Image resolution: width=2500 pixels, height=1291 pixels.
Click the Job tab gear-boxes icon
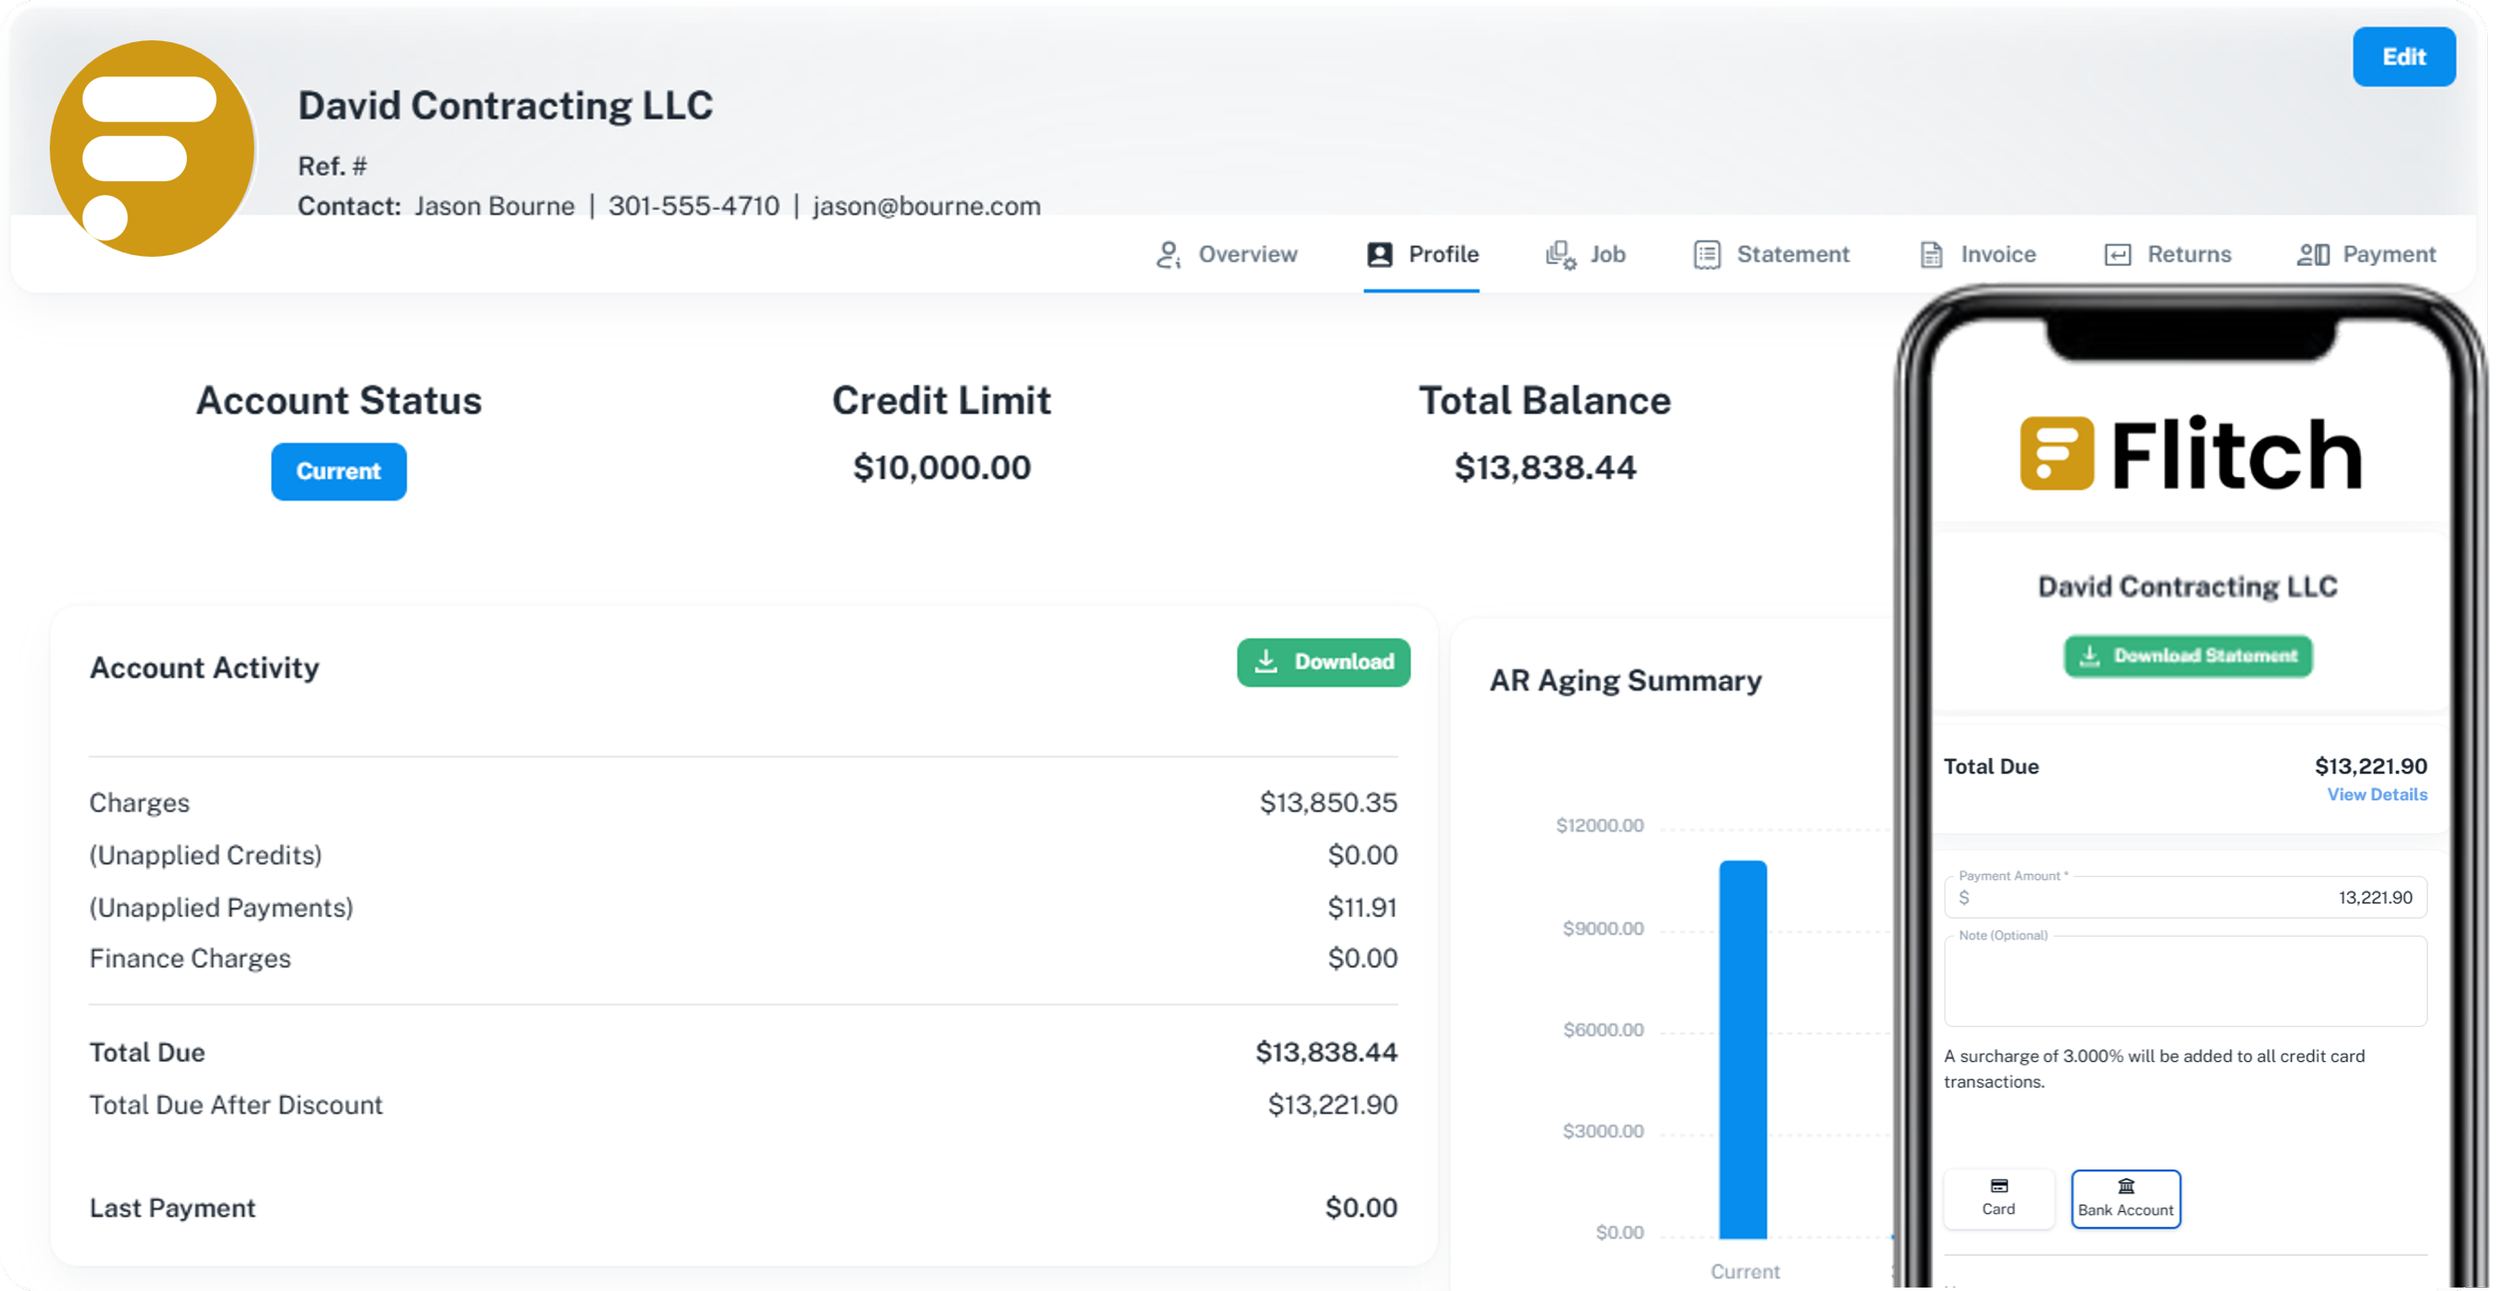pos(1560,255)
